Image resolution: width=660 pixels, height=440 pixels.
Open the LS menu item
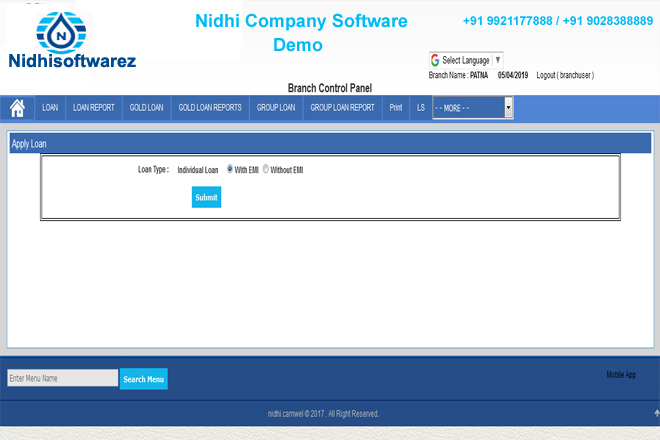[x=421, y=108]
